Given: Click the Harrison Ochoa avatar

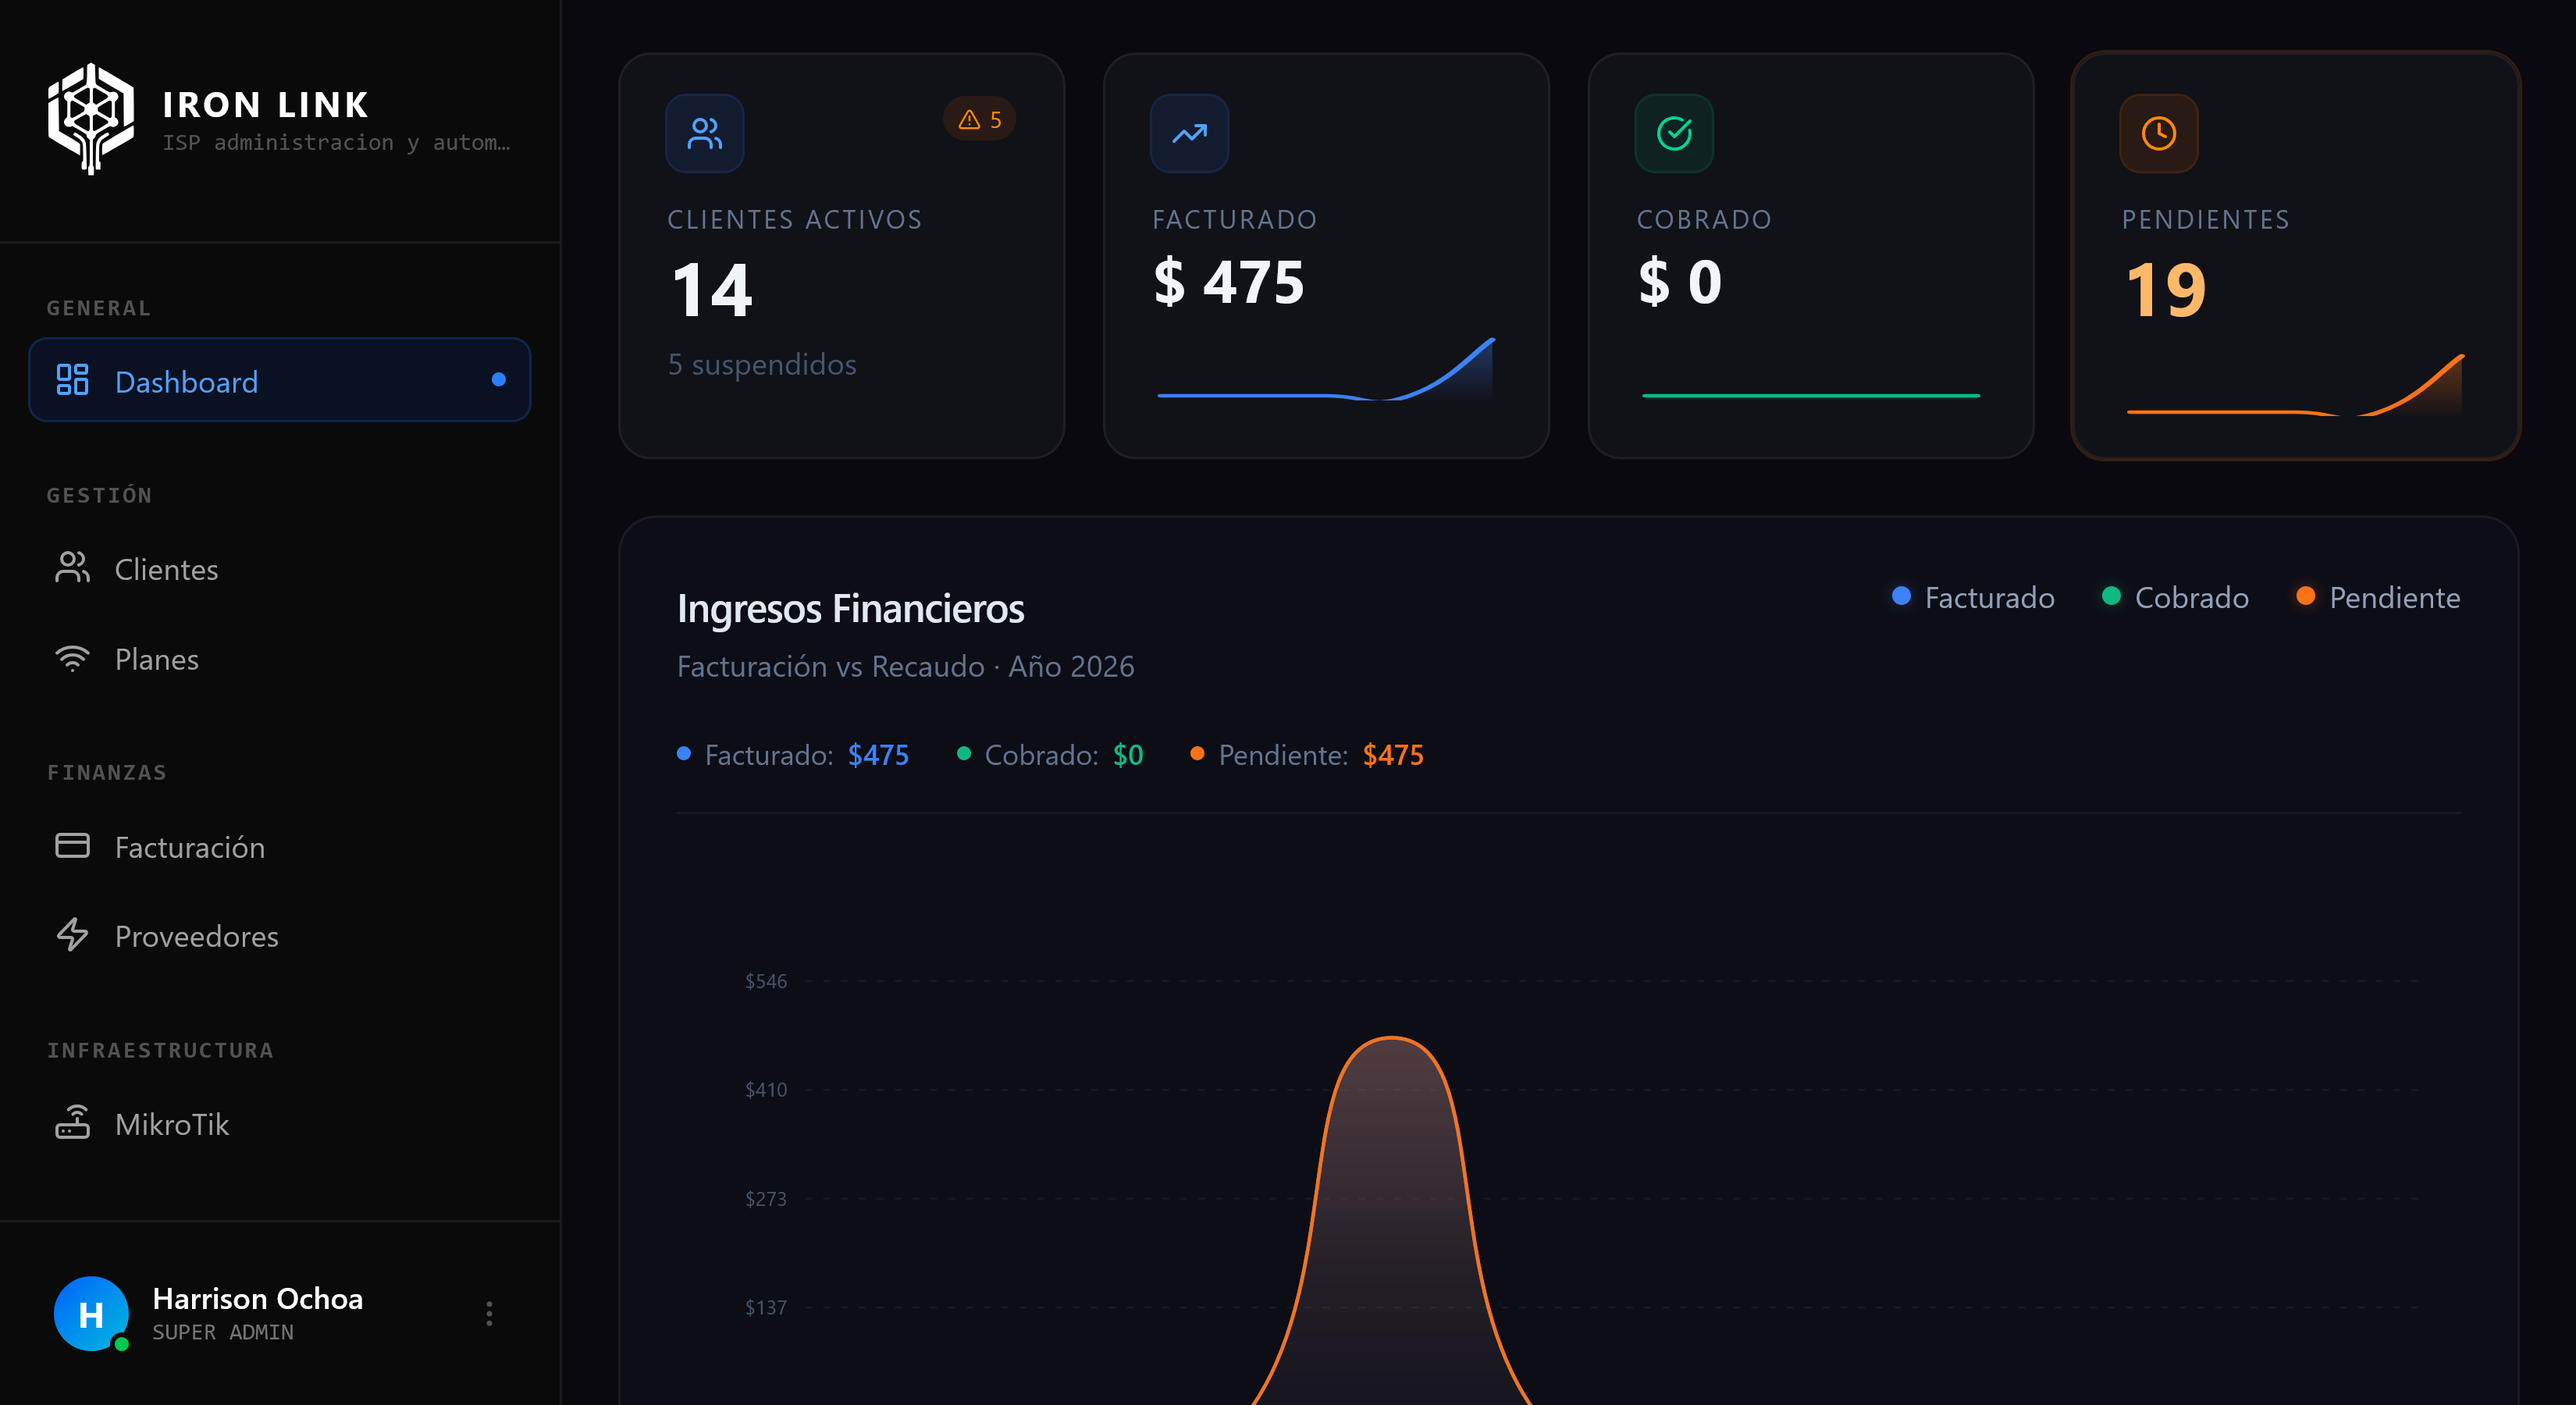Looking at the screenshot, I should [91, 1314].
